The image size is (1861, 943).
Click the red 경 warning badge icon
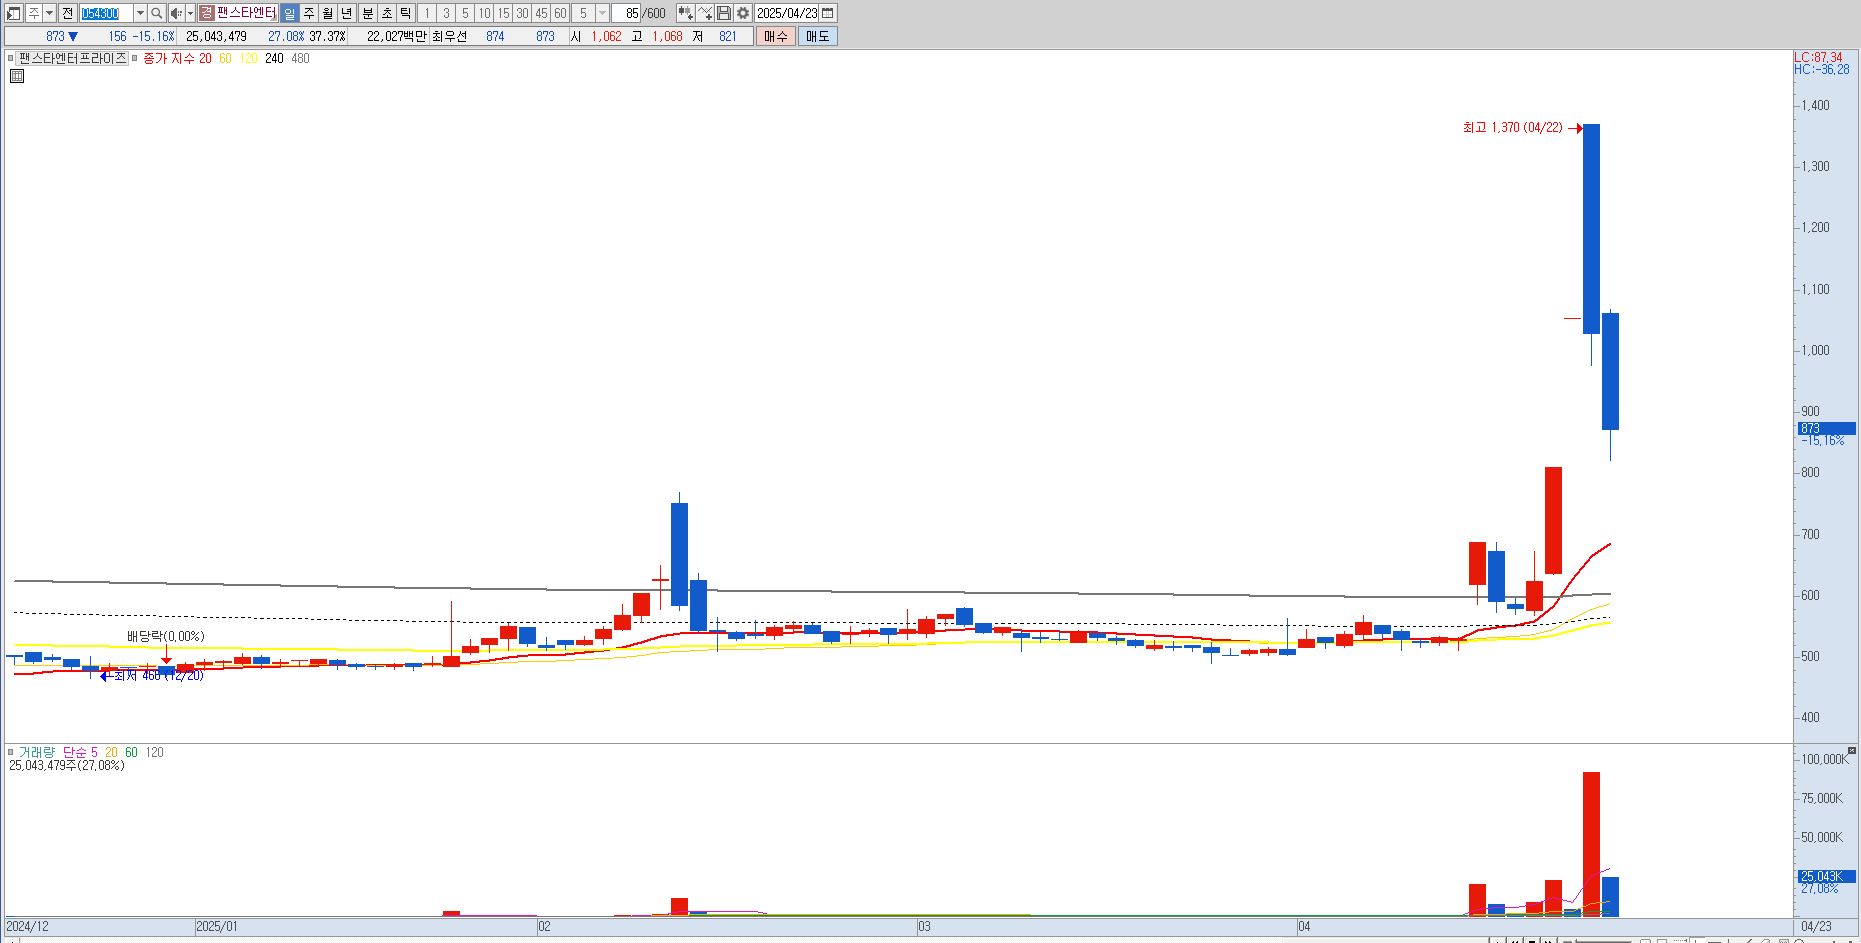(206, 13)
